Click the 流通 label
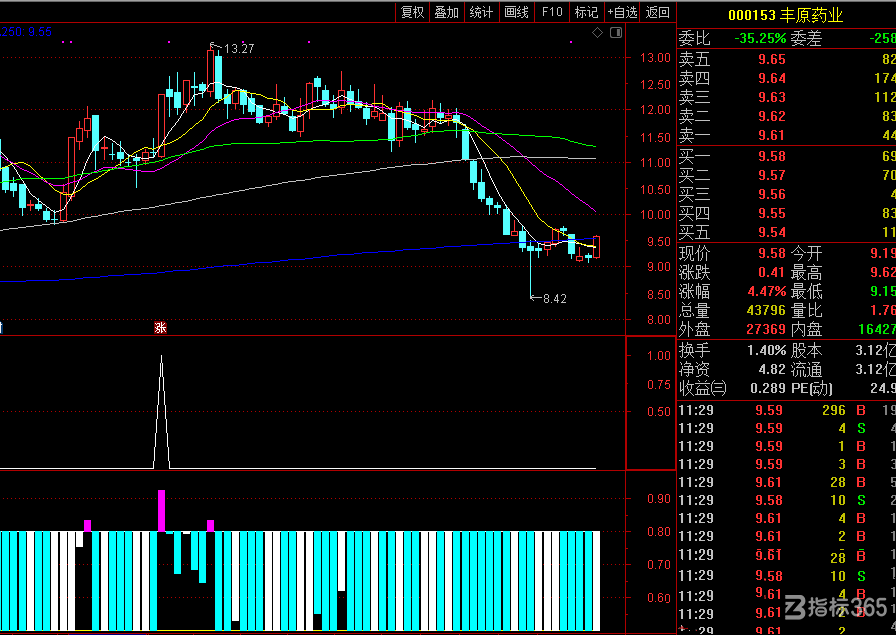Screen dimensions: 896x635 [806, 369]
